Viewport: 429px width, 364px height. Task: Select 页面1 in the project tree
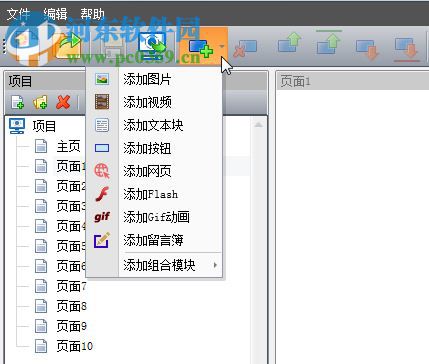71,166
